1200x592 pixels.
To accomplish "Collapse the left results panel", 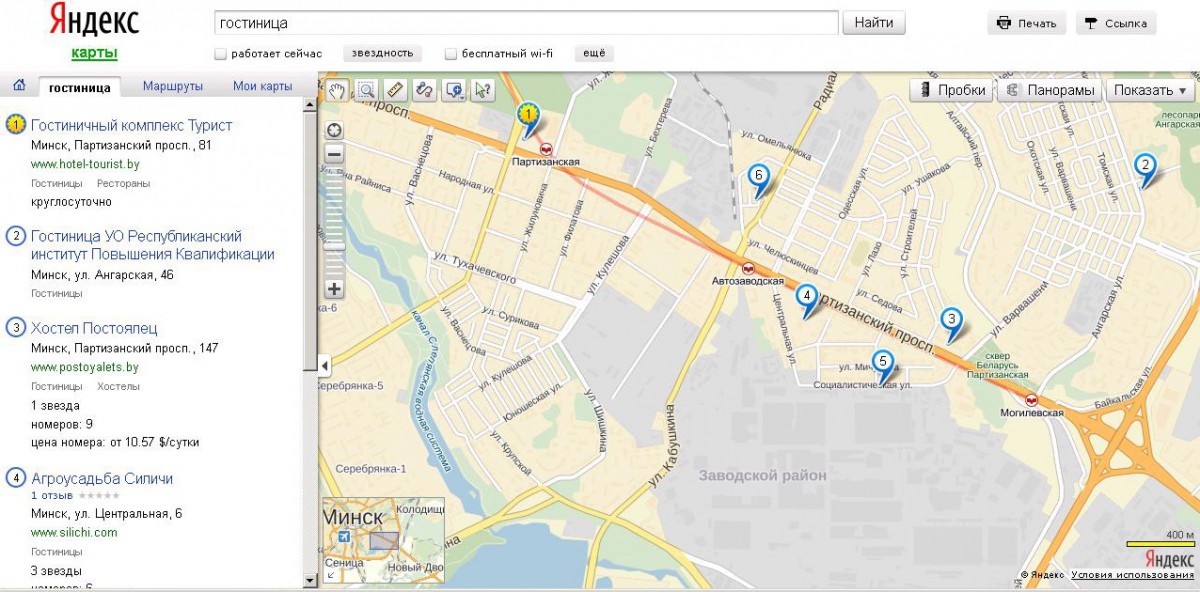I will click(x=324, y=364).
